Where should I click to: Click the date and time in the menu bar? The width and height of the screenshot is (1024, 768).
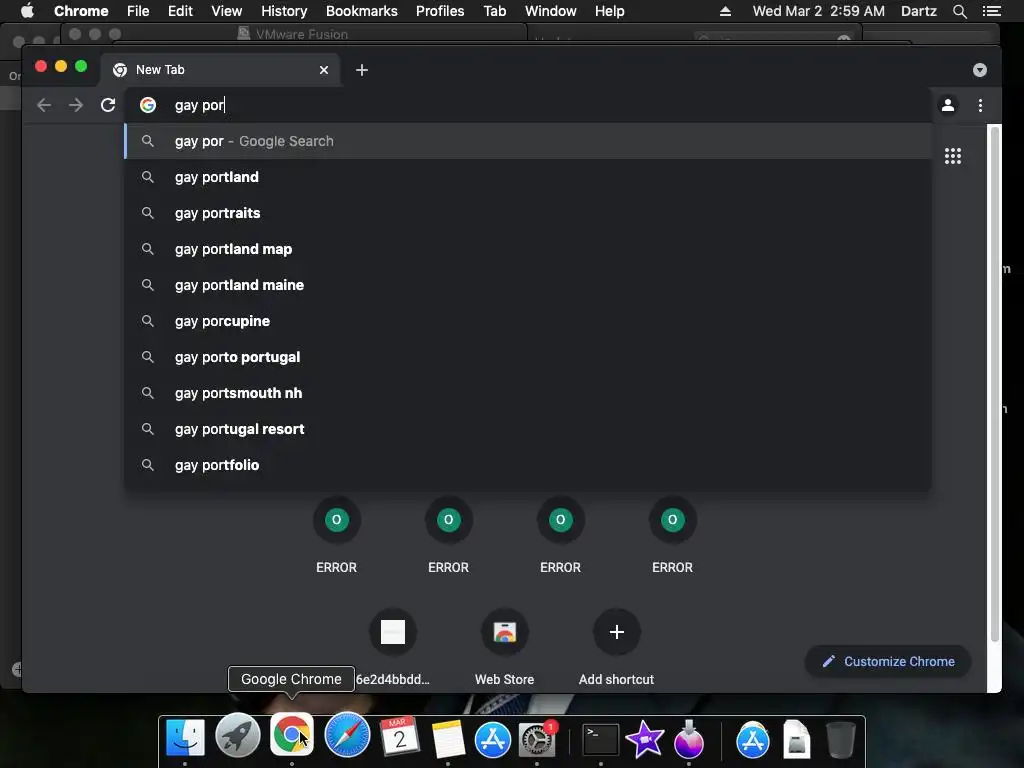click(818, 11)
